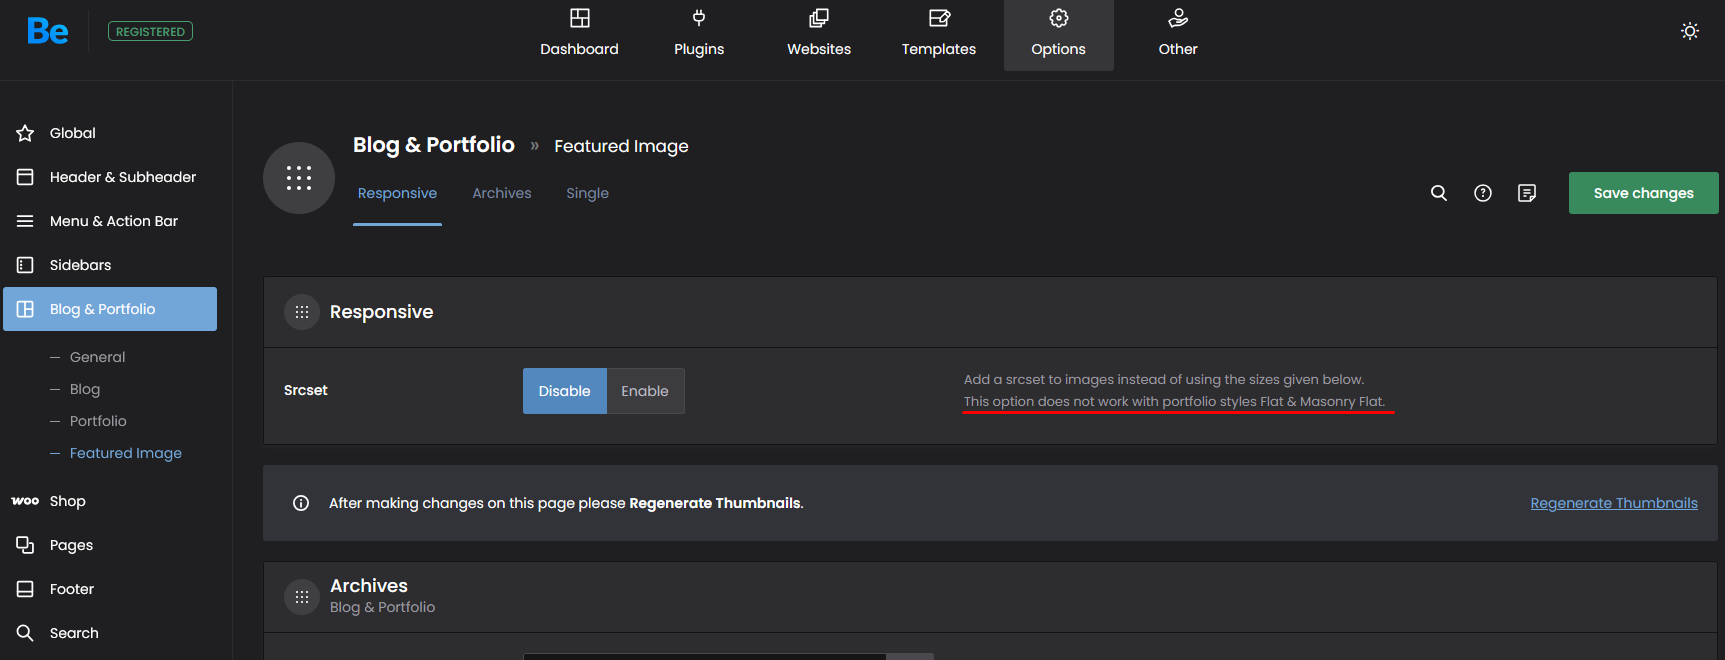Open the search magnifier in toolbar

1438,193
